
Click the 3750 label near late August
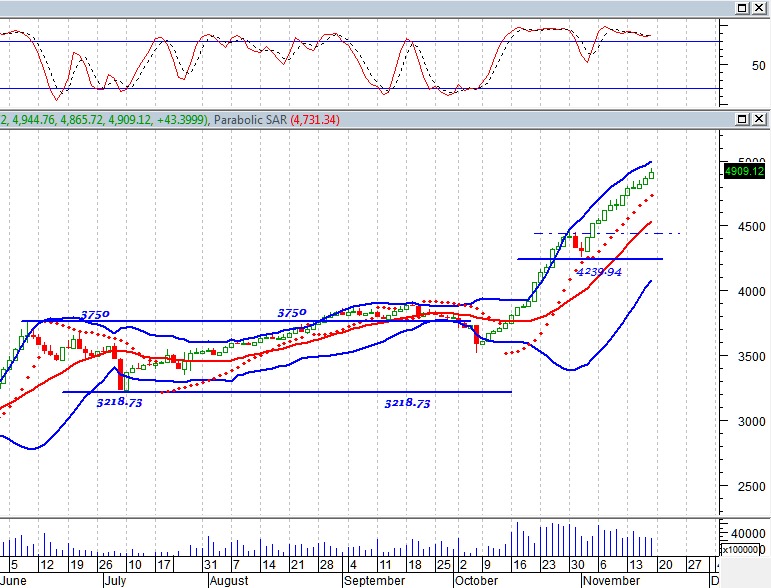point(291,312)
